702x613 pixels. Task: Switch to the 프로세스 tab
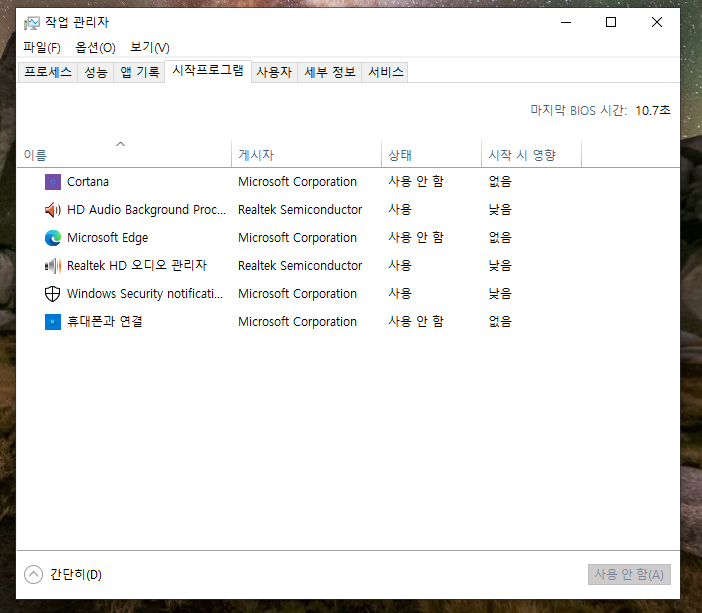pos(48,72)
